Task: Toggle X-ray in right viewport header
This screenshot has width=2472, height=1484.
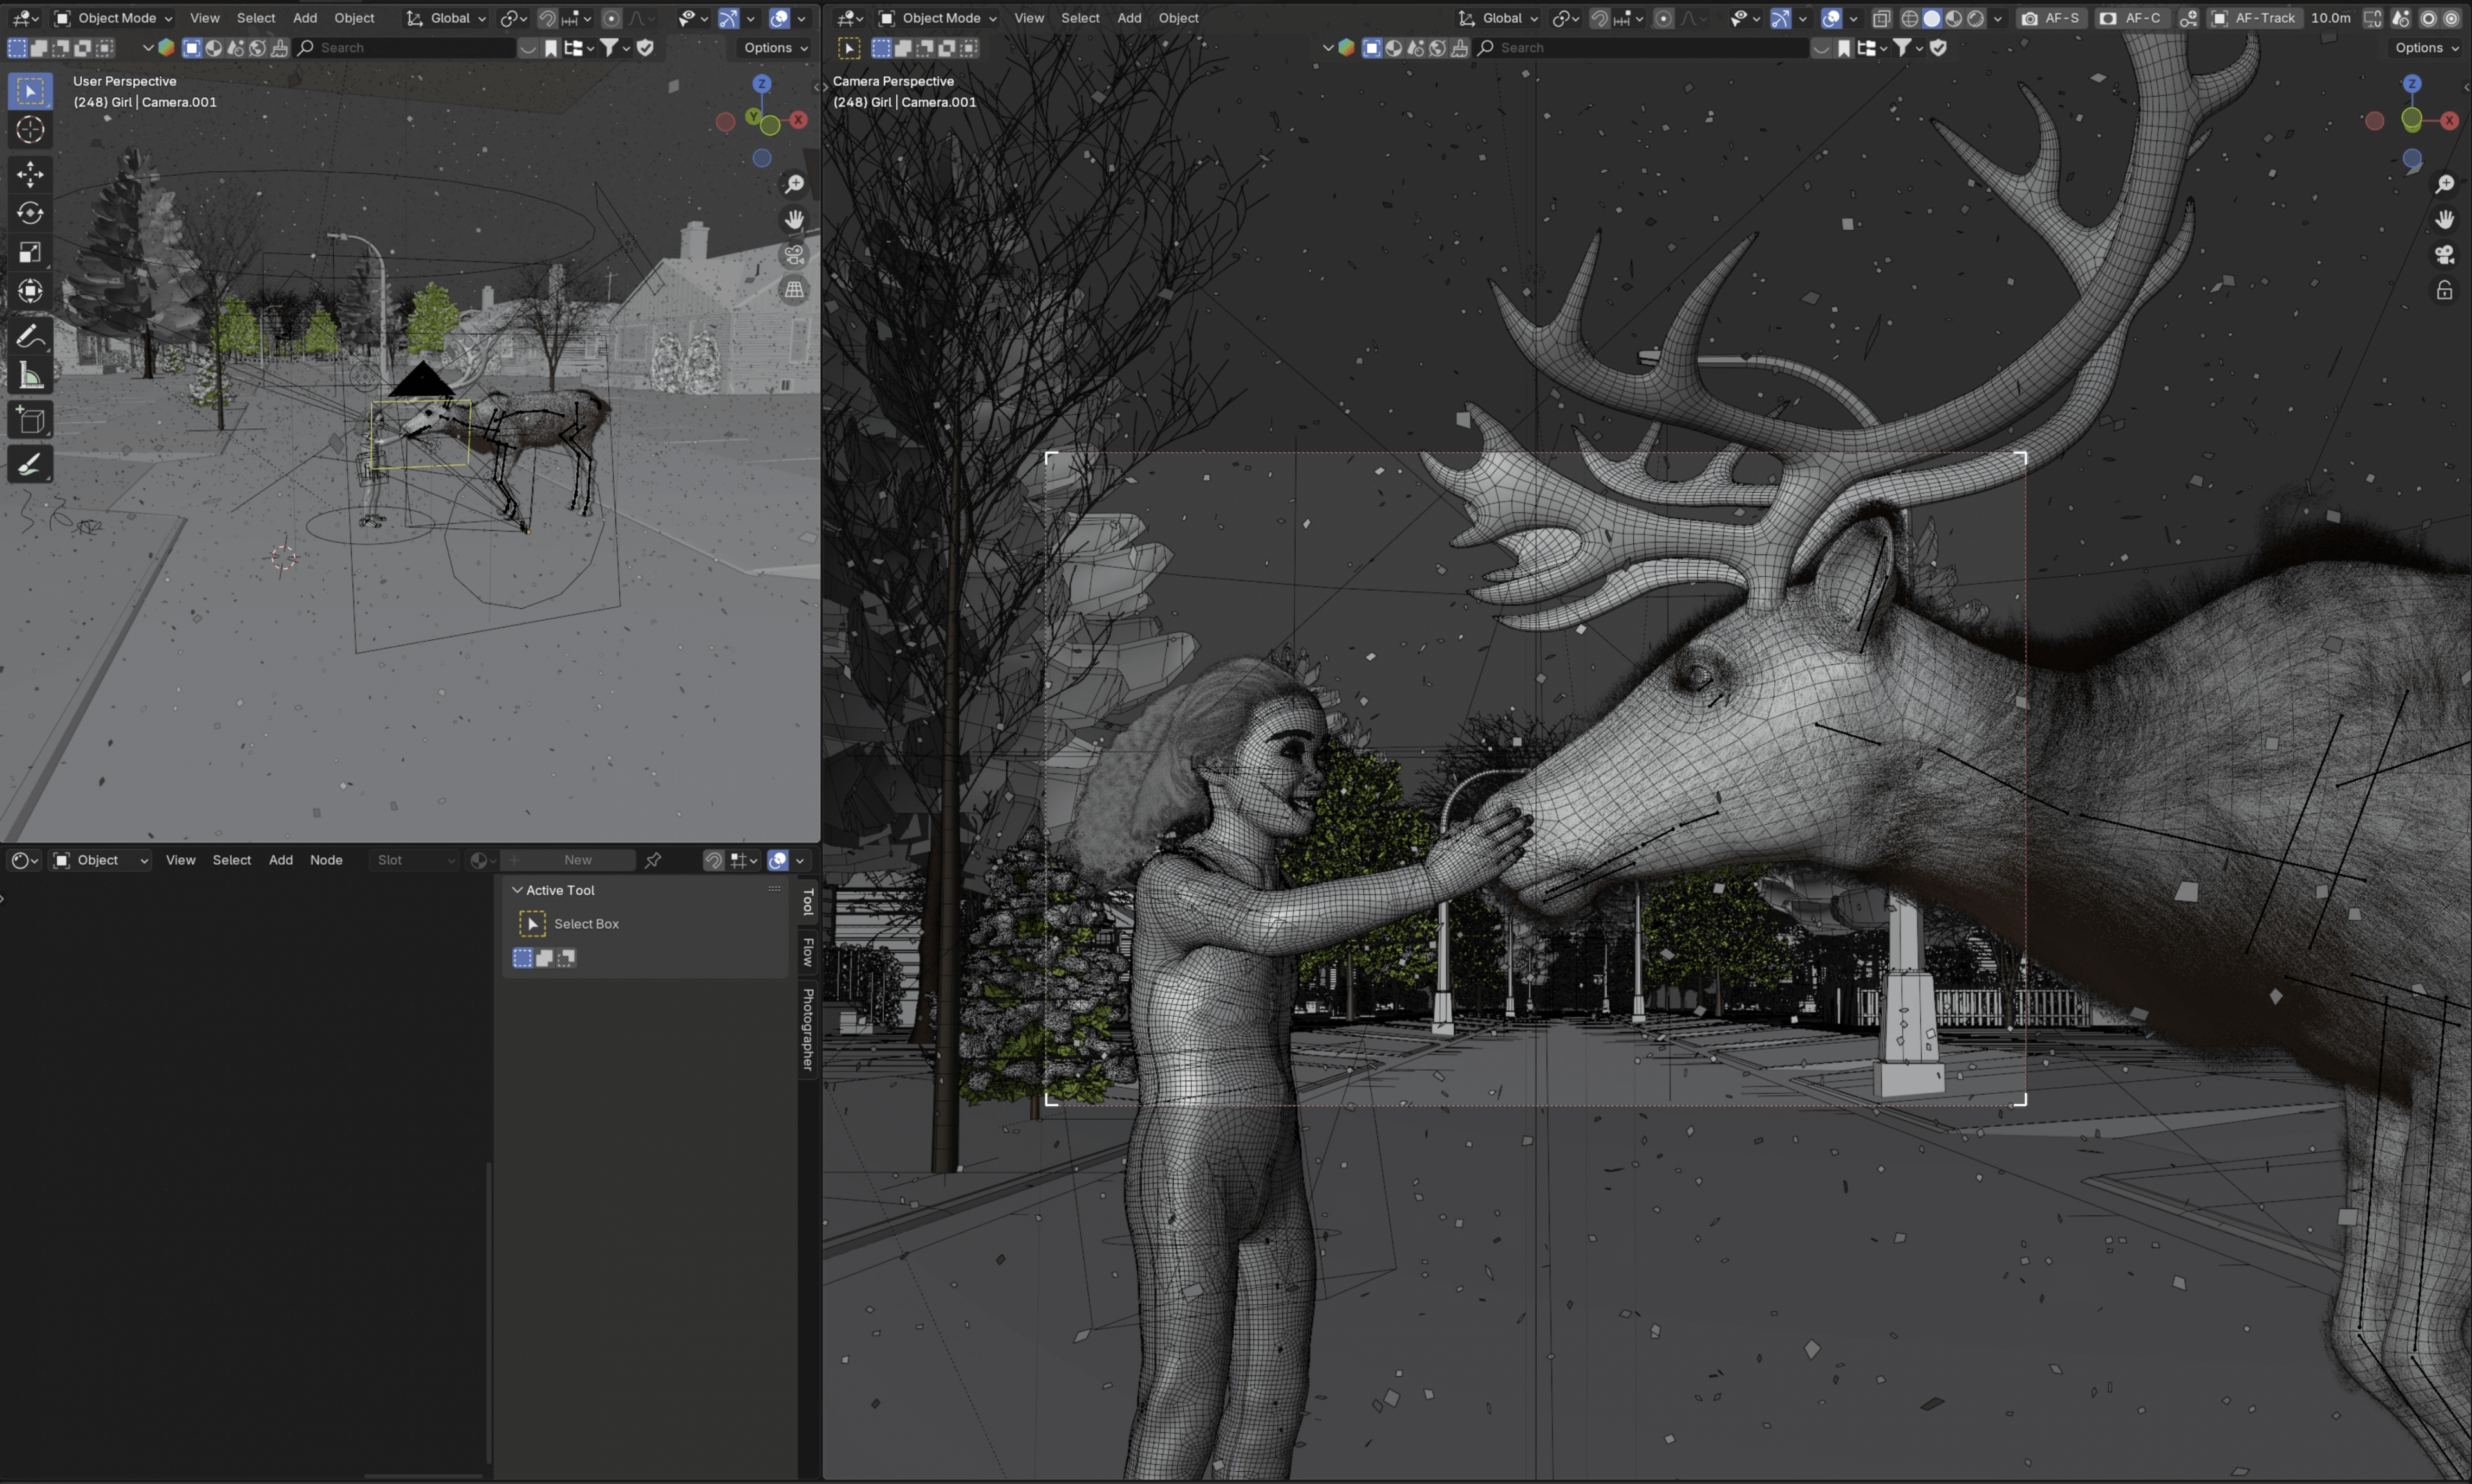Action: 1881,18
